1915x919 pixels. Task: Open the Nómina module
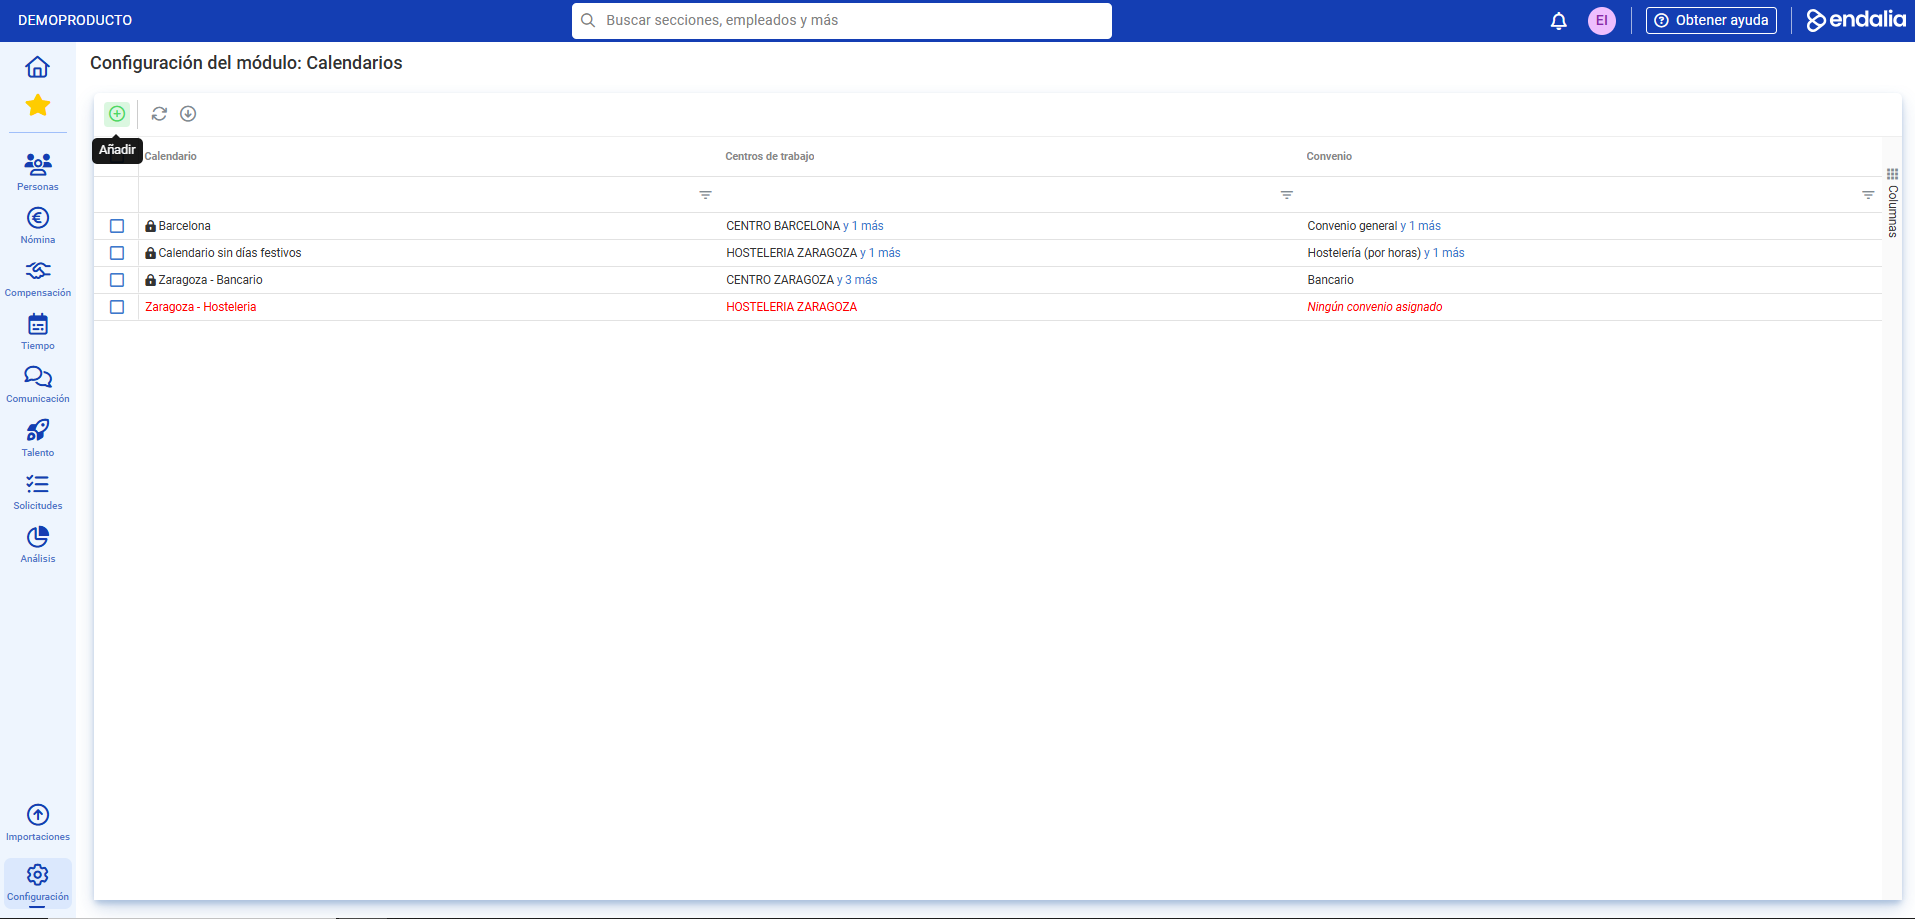38,225
